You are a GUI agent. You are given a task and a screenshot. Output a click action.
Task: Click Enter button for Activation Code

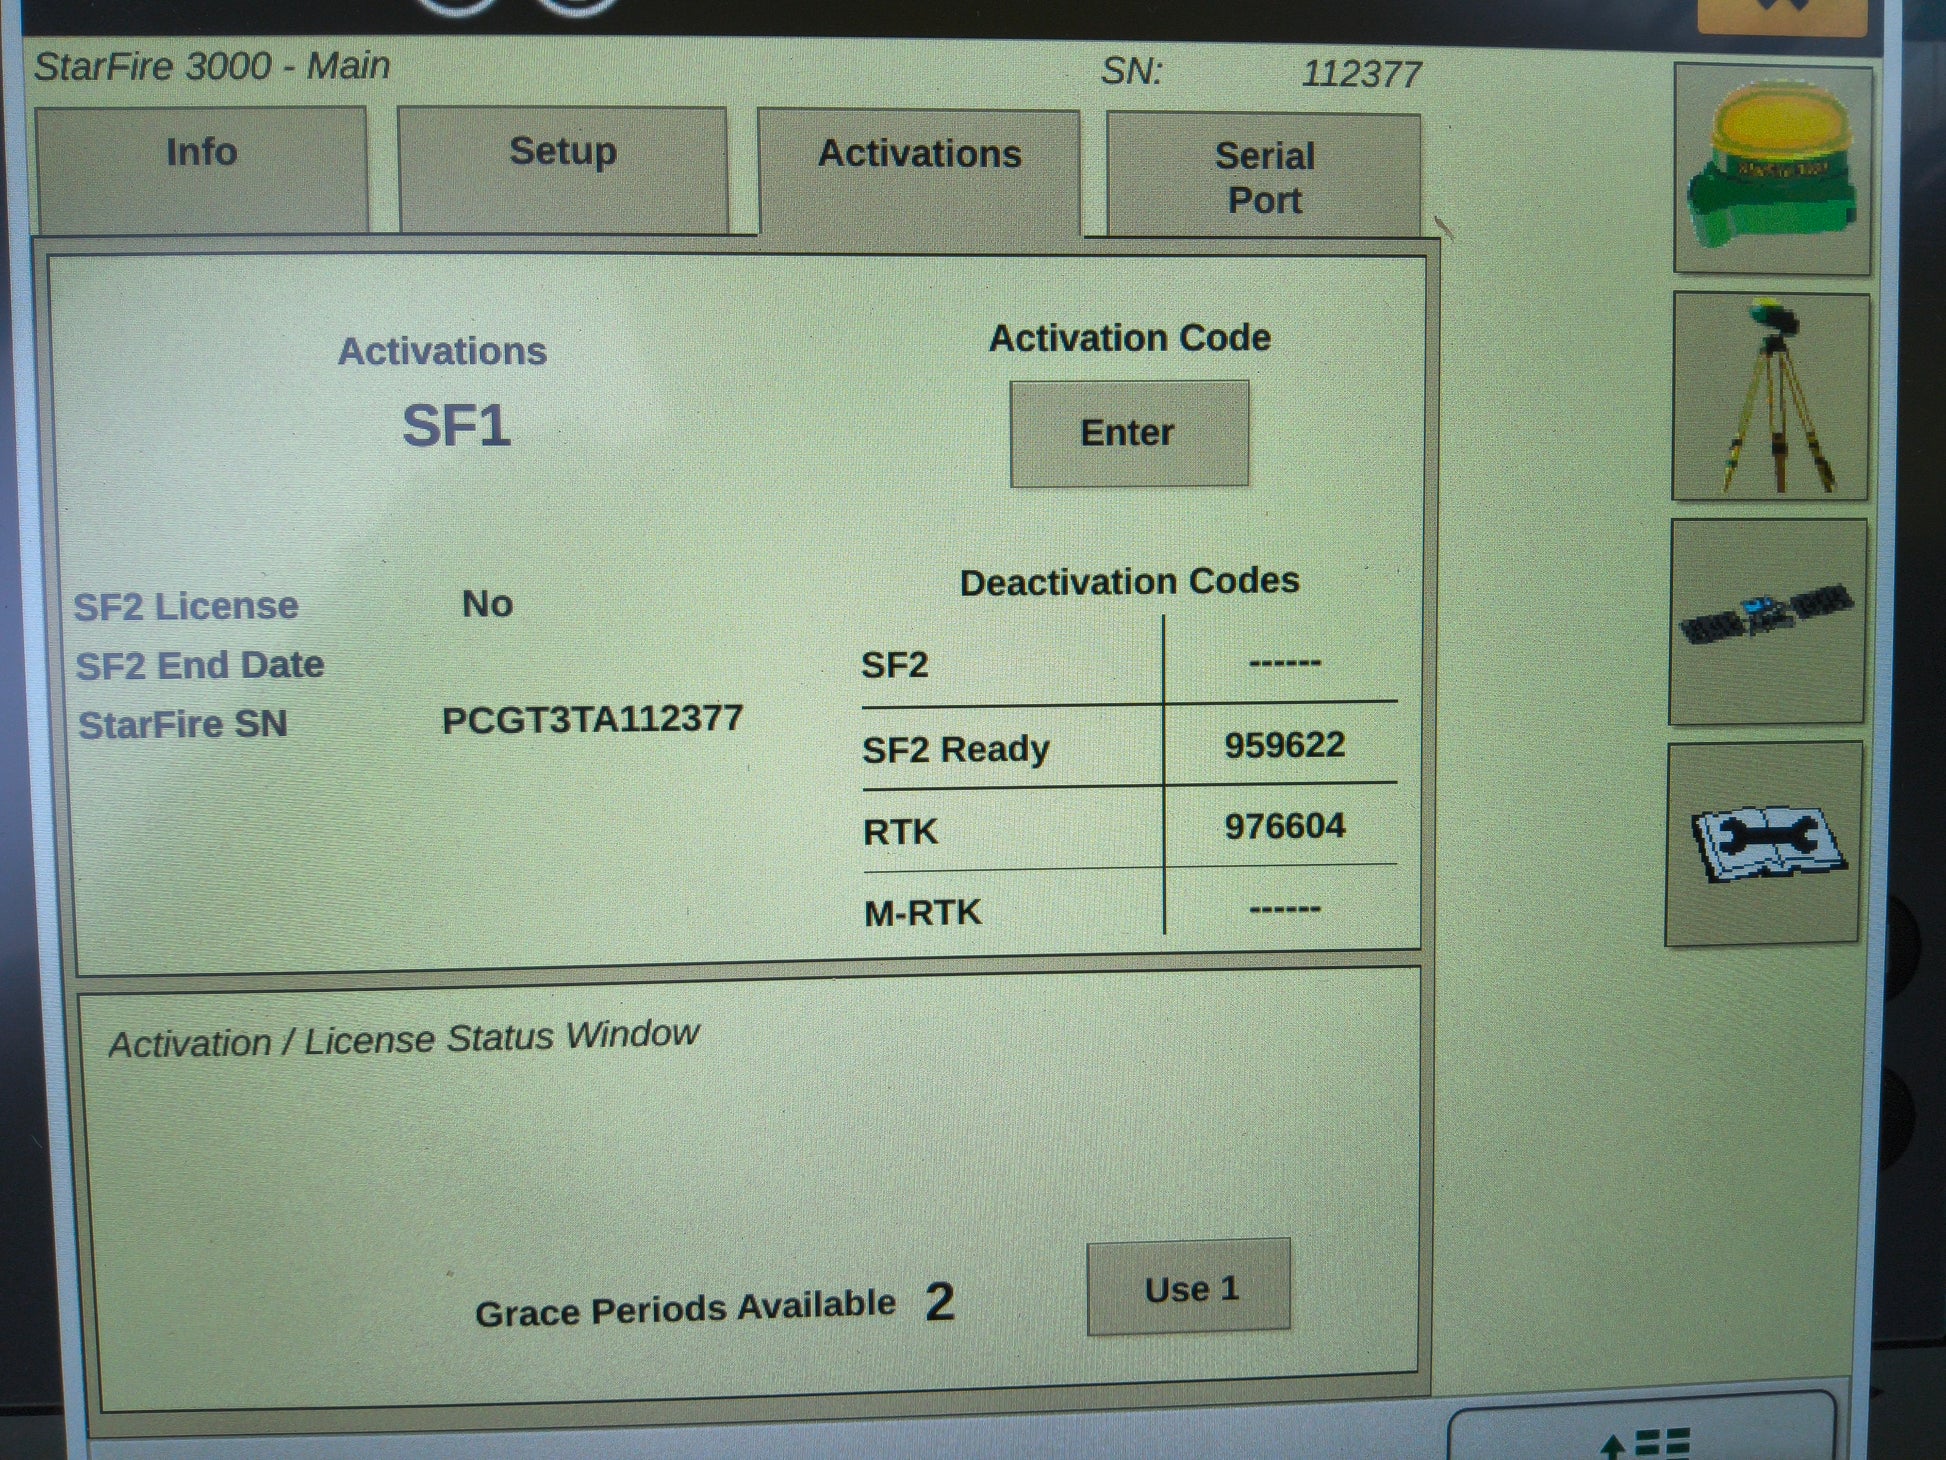pyautogui.click(x=1129, y=433)
